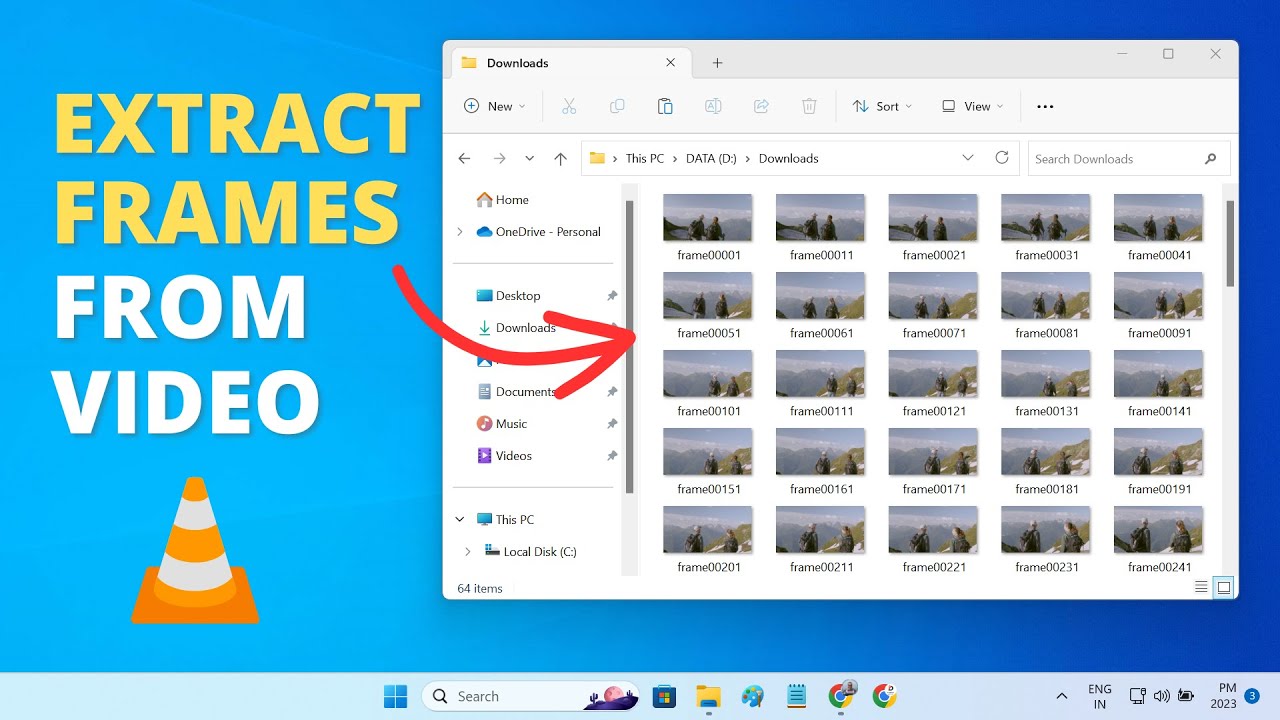
Task: Open Notepad from the taskbar
Action: click(796, 696)
